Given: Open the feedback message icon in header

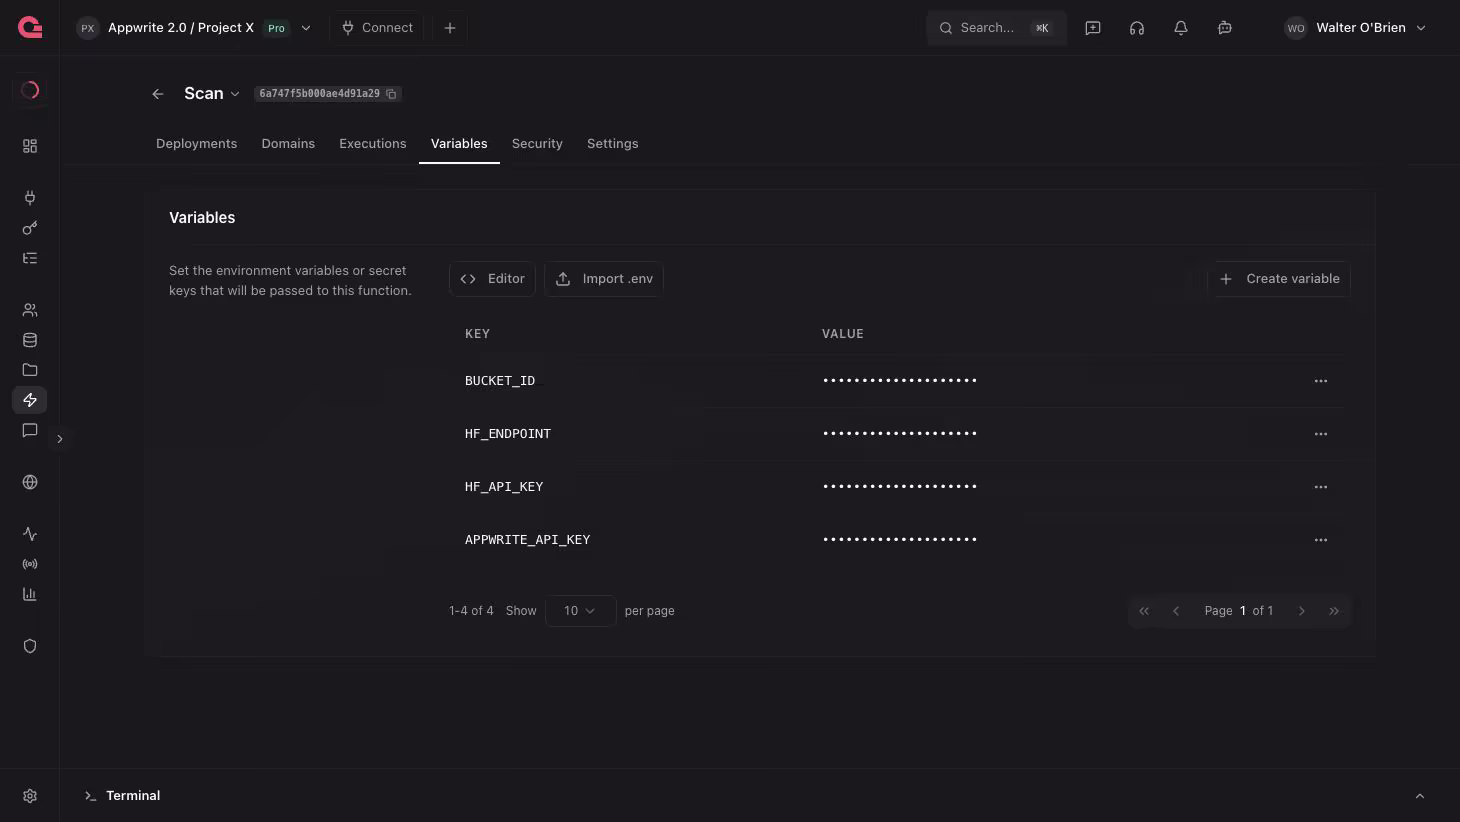Looking at the screenshot, I should tap(1093, 28).
